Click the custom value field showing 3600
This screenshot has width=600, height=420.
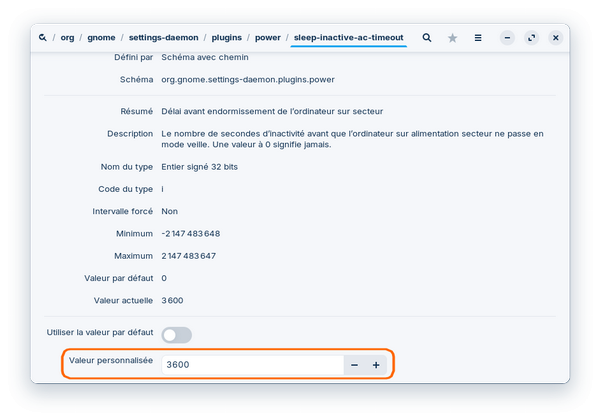coord(250,365)
